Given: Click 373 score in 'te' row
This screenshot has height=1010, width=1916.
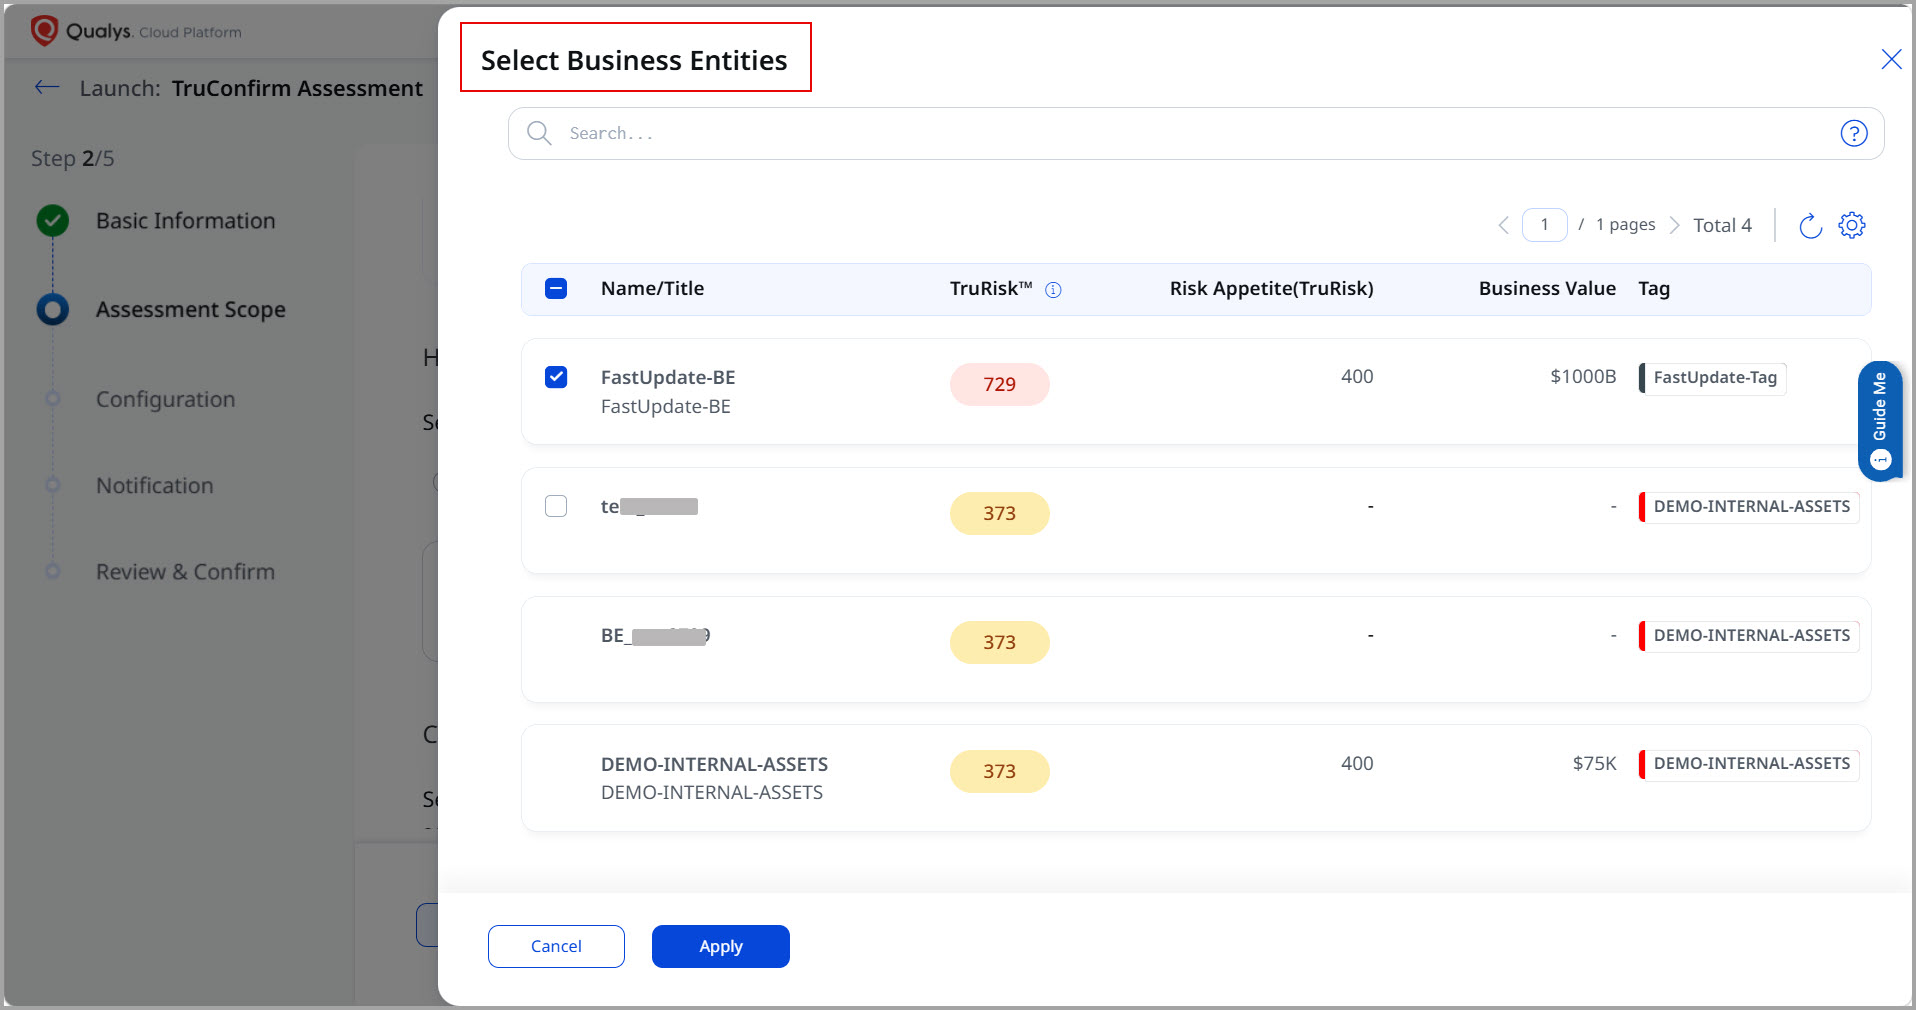Looking at the screenshot, I should click(x=999, y=513).
